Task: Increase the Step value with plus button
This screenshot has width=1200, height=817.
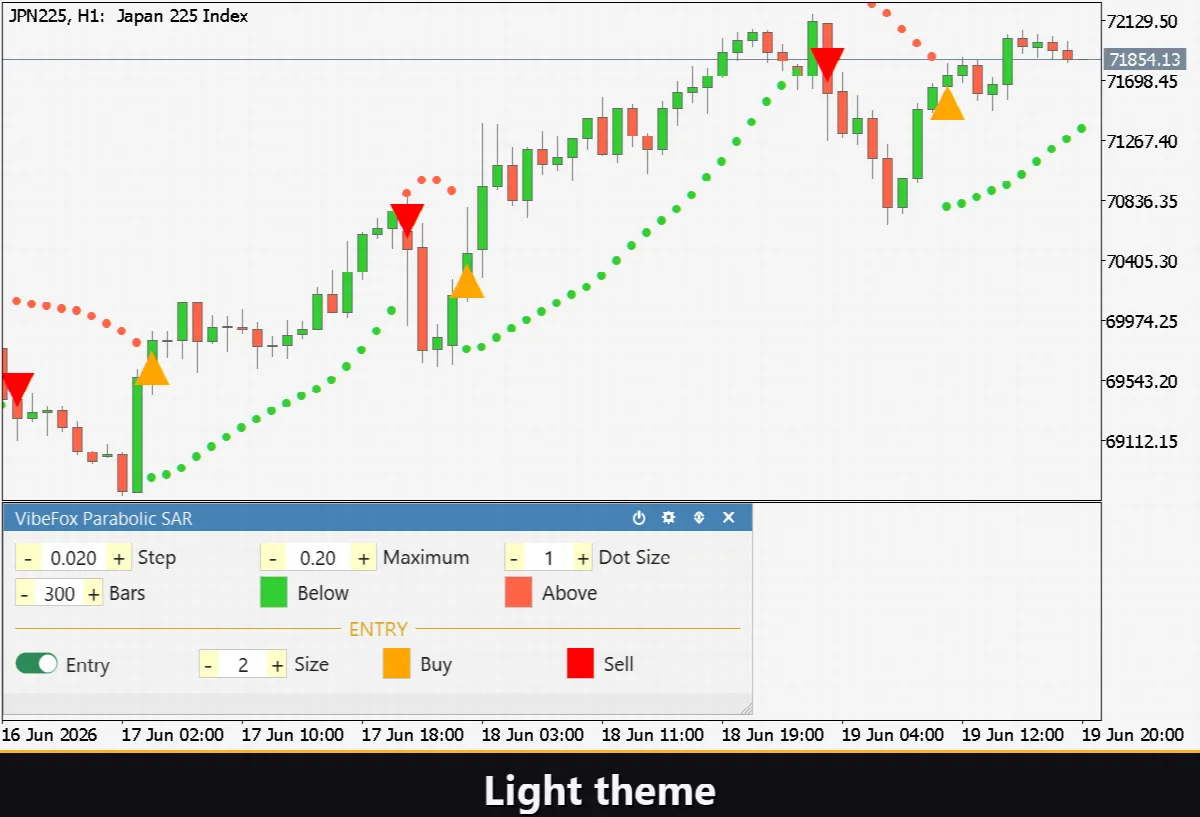Action: tap(120, 558)
